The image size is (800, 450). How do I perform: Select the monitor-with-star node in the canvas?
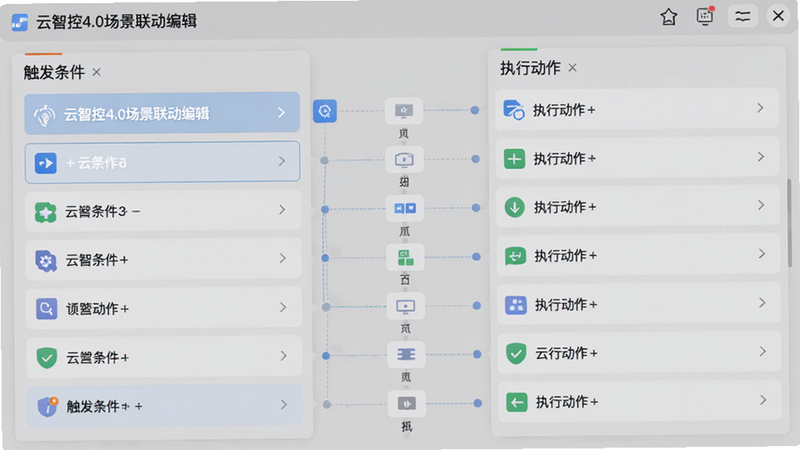tap(404, 110)
